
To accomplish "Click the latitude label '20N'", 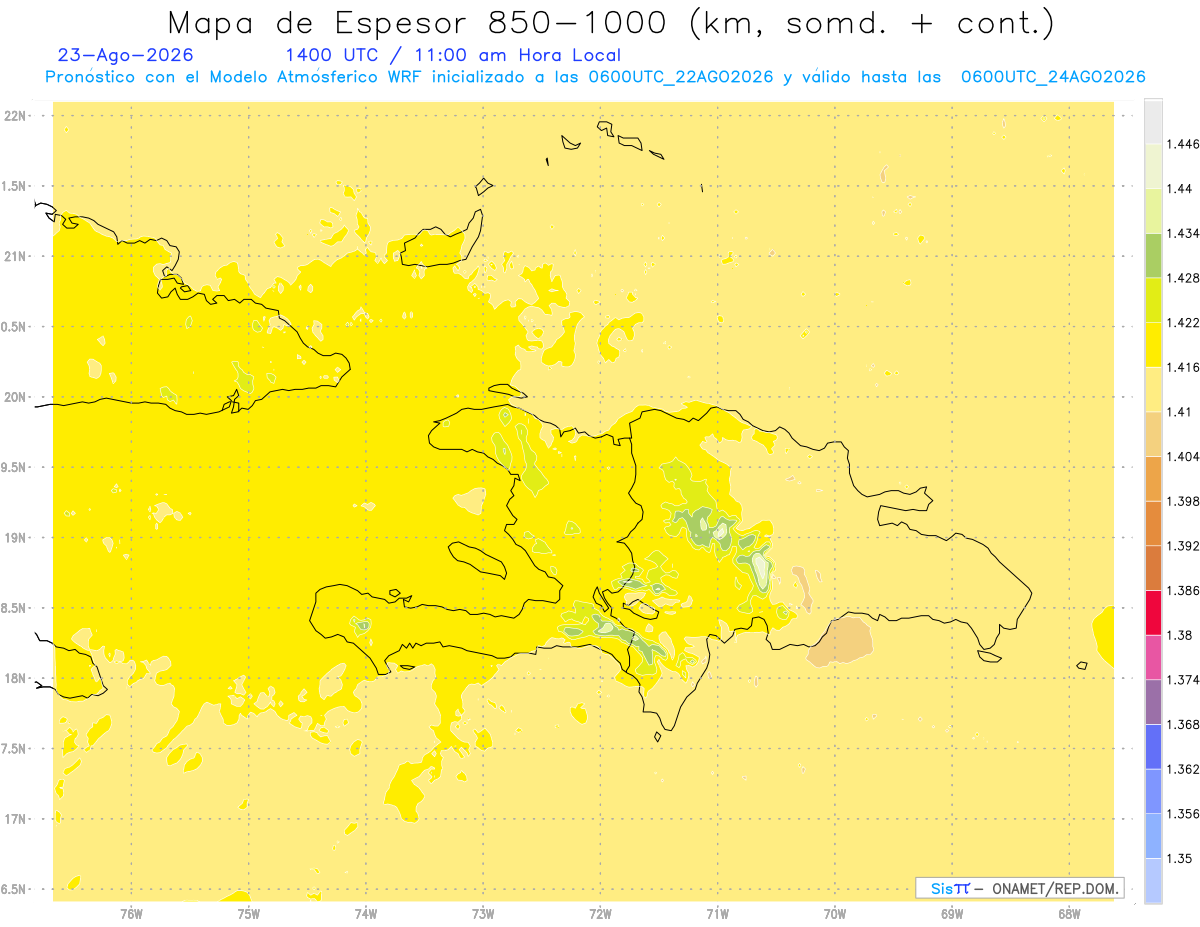I will coord(15,397).
